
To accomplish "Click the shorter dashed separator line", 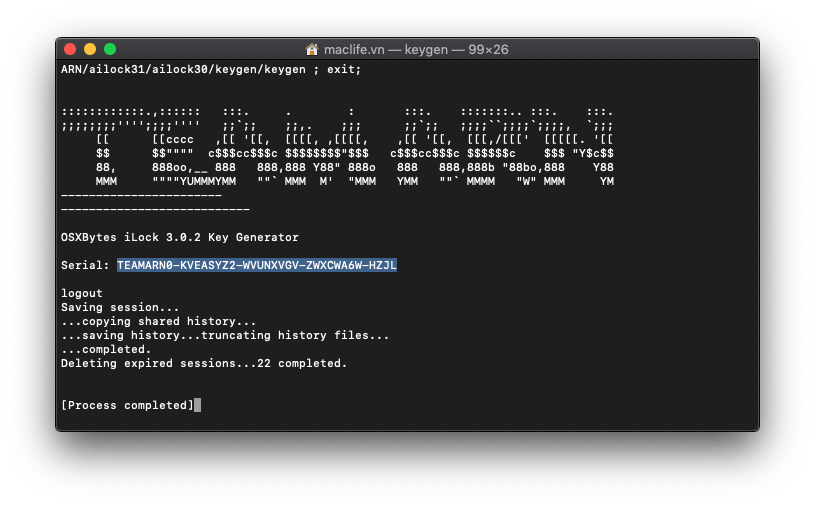I will [x=141, y=195].
